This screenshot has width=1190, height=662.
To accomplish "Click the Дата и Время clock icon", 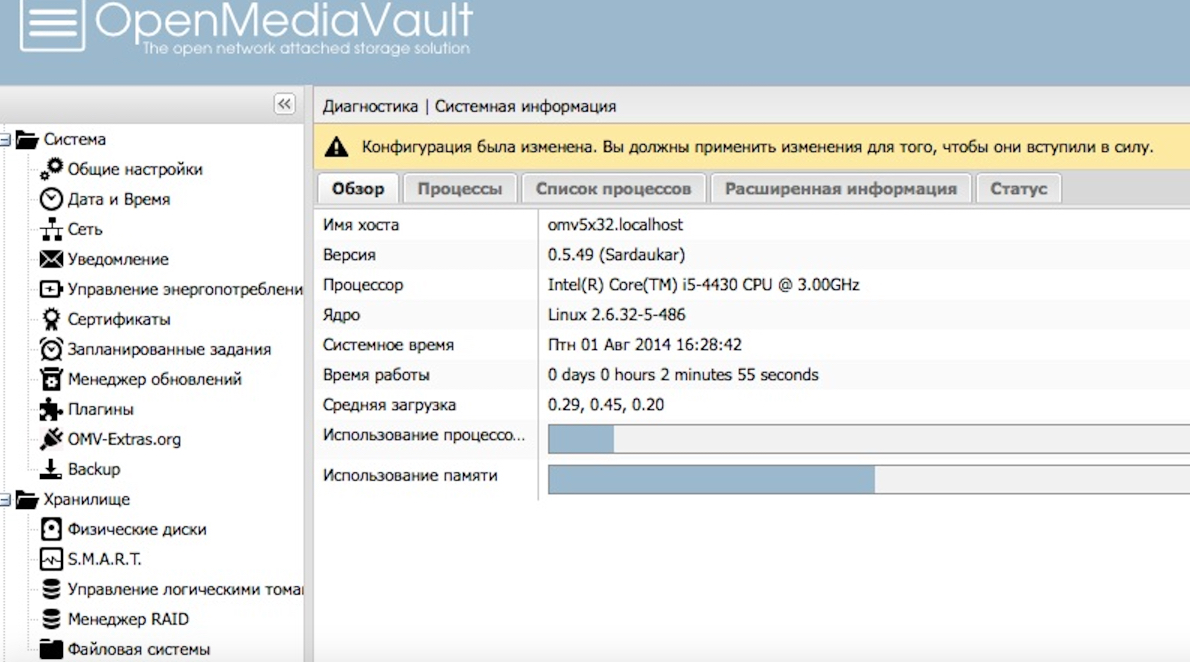I will 51,199.
